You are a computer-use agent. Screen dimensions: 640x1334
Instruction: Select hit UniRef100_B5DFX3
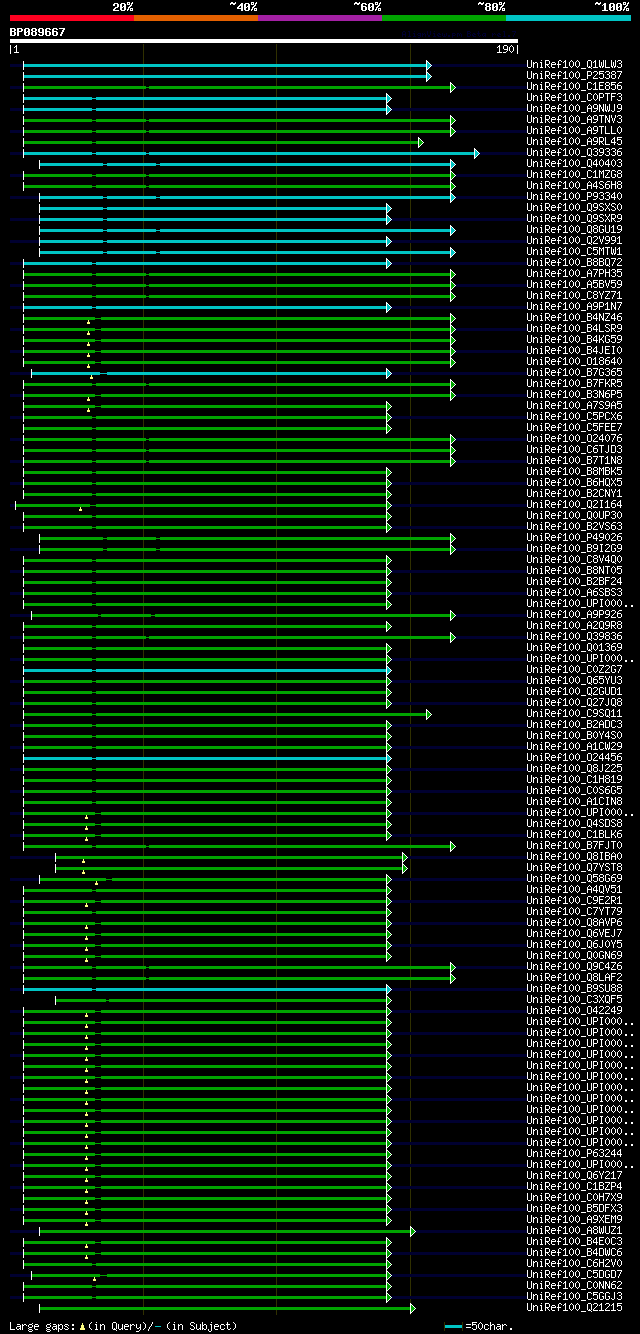[574, 1208]
